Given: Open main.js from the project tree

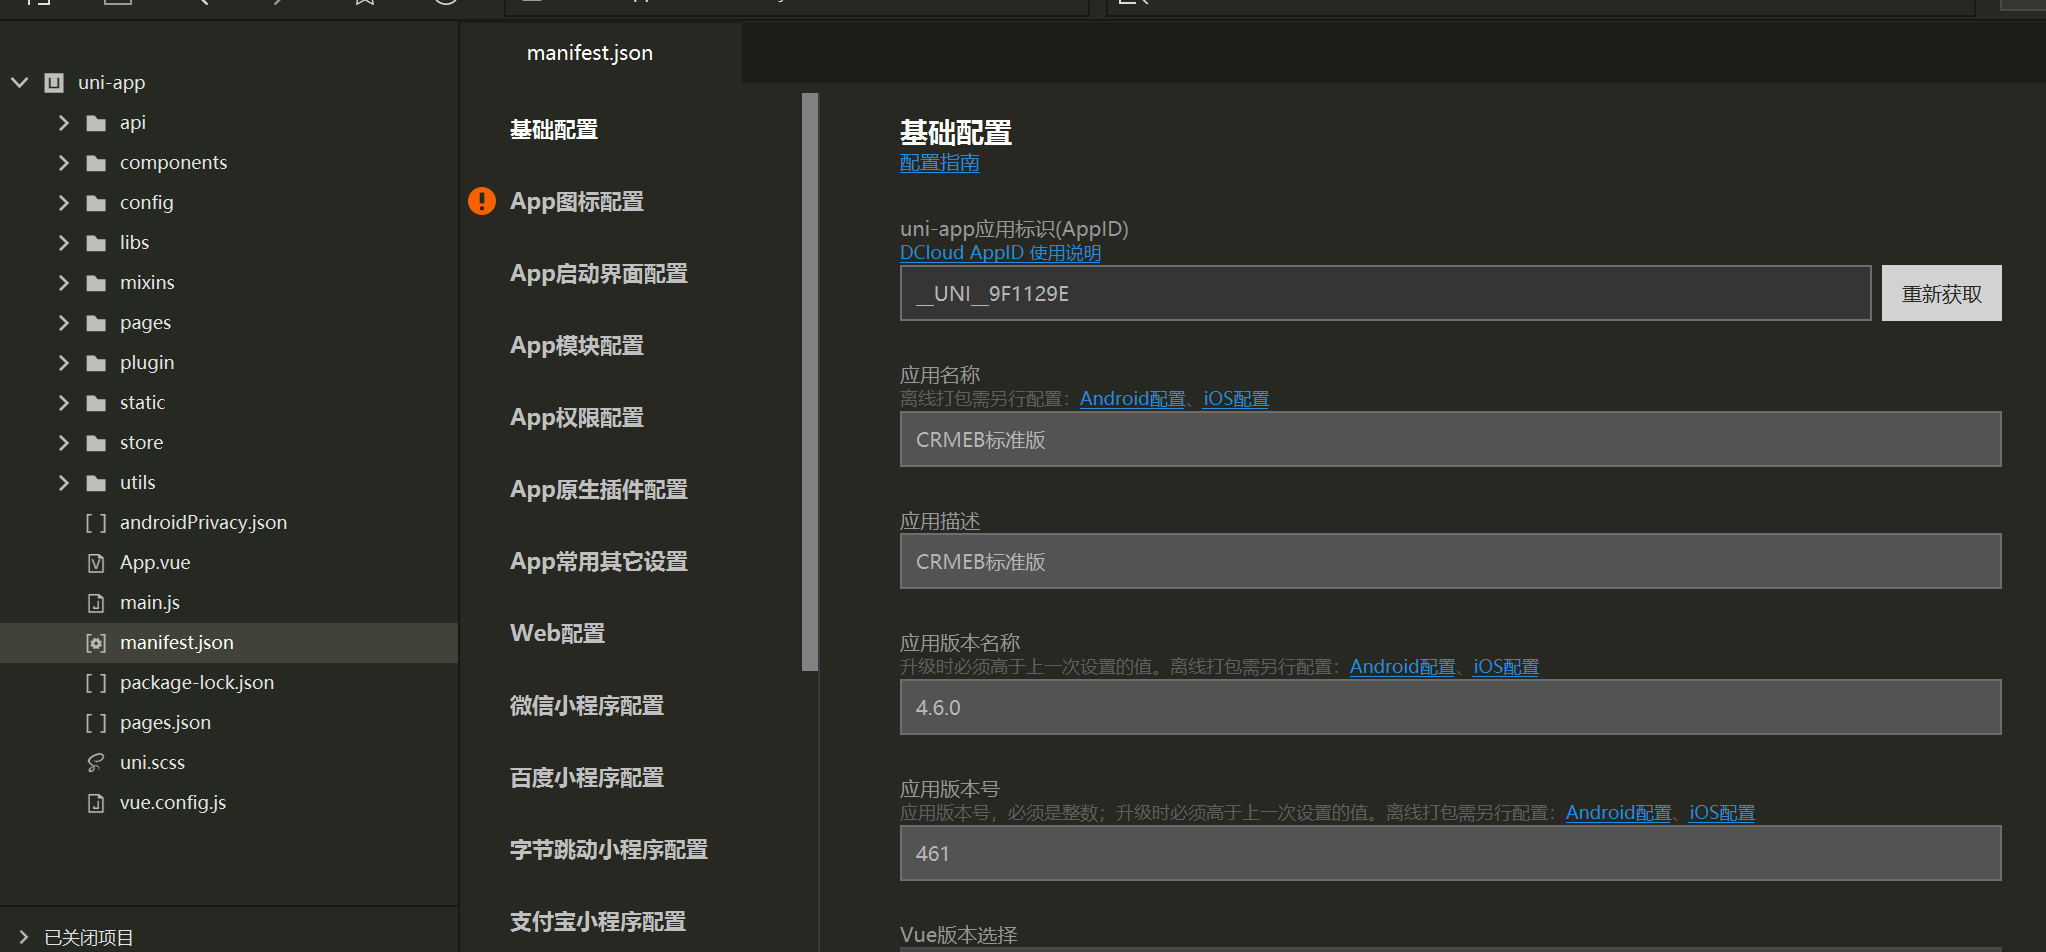Looking at the screenshot, I should click(x=150, y=602).
